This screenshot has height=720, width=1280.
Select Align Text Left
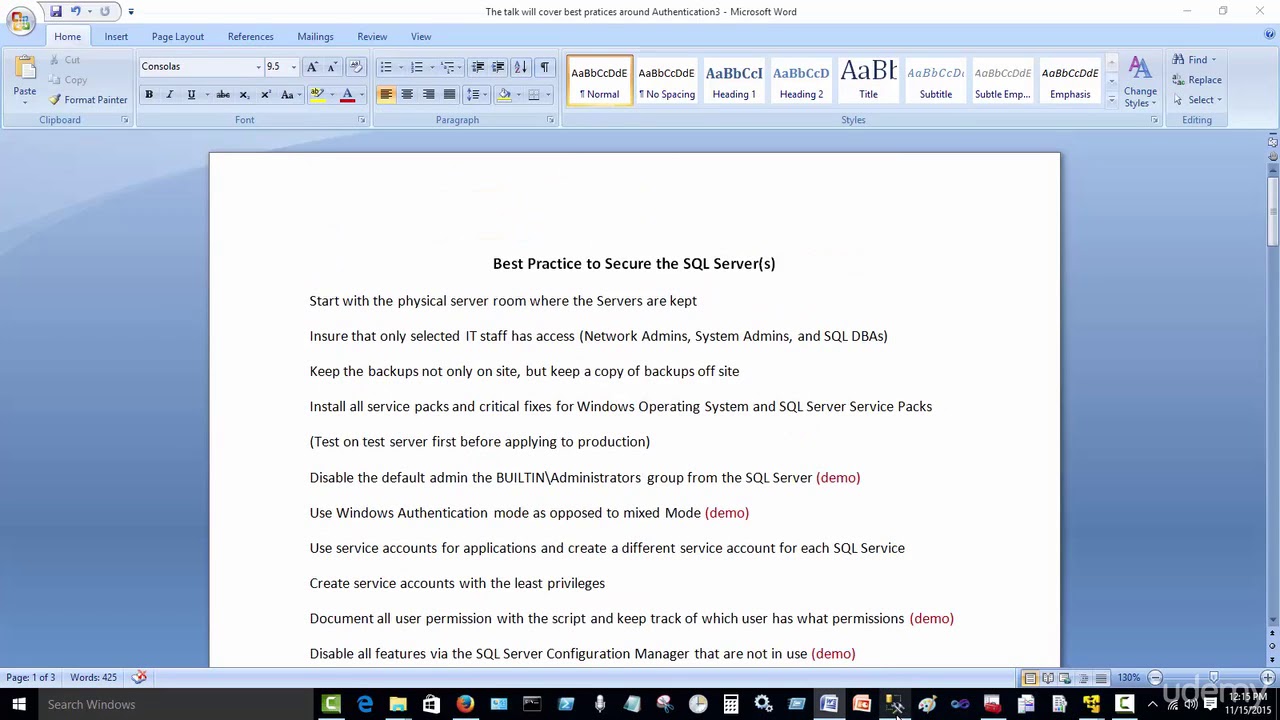(386, 95)
